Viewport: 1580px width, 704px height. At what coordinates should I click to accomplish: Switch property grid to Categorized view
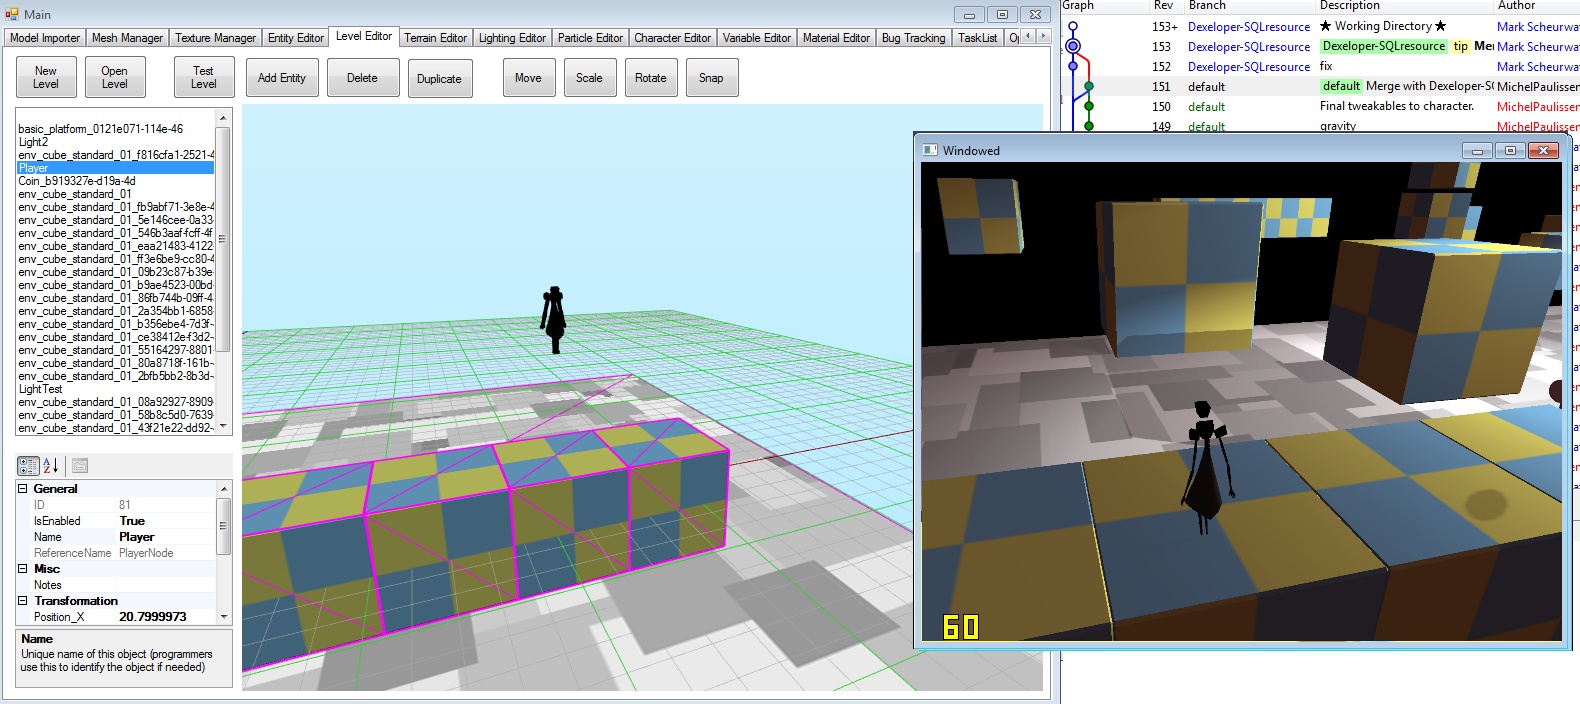pos(28,466)
